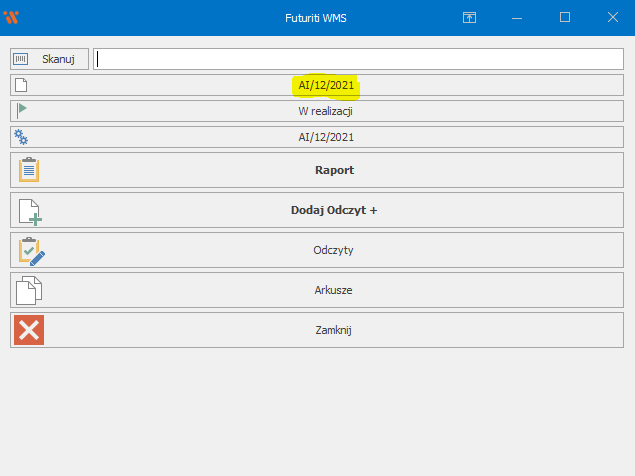Click the red X Zamknij icon
Image resolution: width=635 pixels, height=476 pixels.
coord(30,330)
